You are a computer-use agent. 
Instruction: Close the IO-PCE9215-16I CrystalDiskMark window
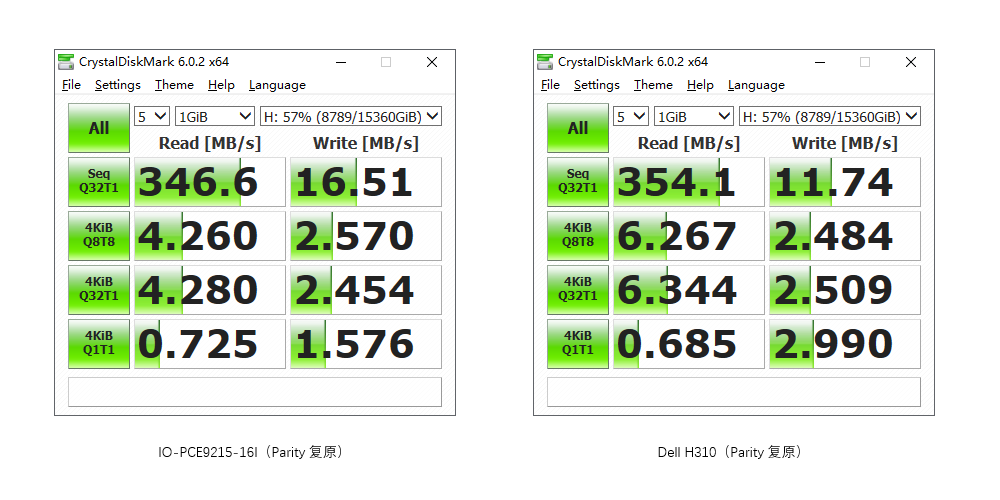pos(432,62)
